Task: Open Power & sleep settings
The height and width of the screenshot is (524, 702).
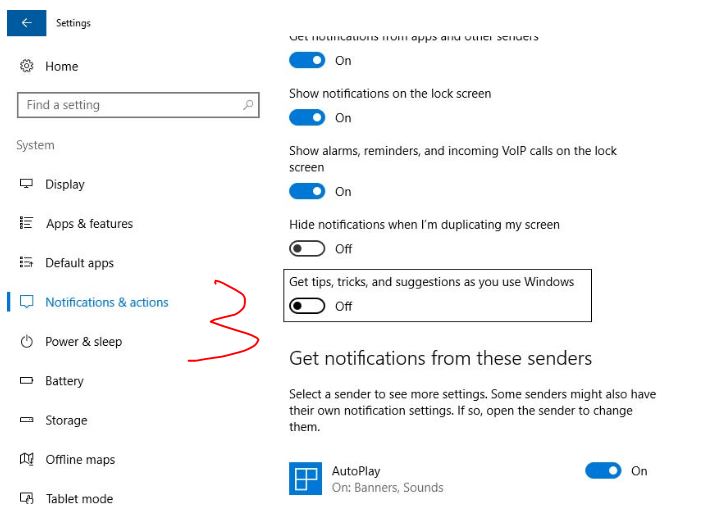Action: [84, 342]
